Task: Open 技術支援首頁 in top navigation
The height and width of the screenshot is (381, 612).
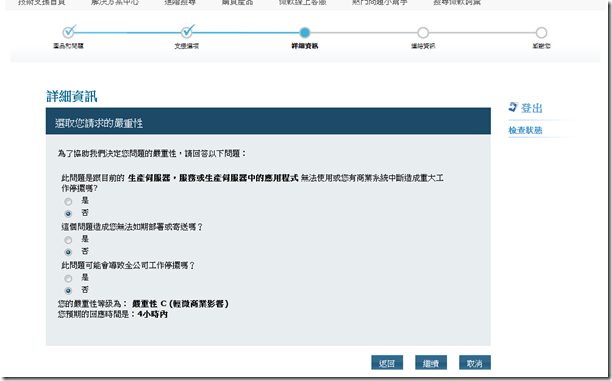Action: pos(42,2)
